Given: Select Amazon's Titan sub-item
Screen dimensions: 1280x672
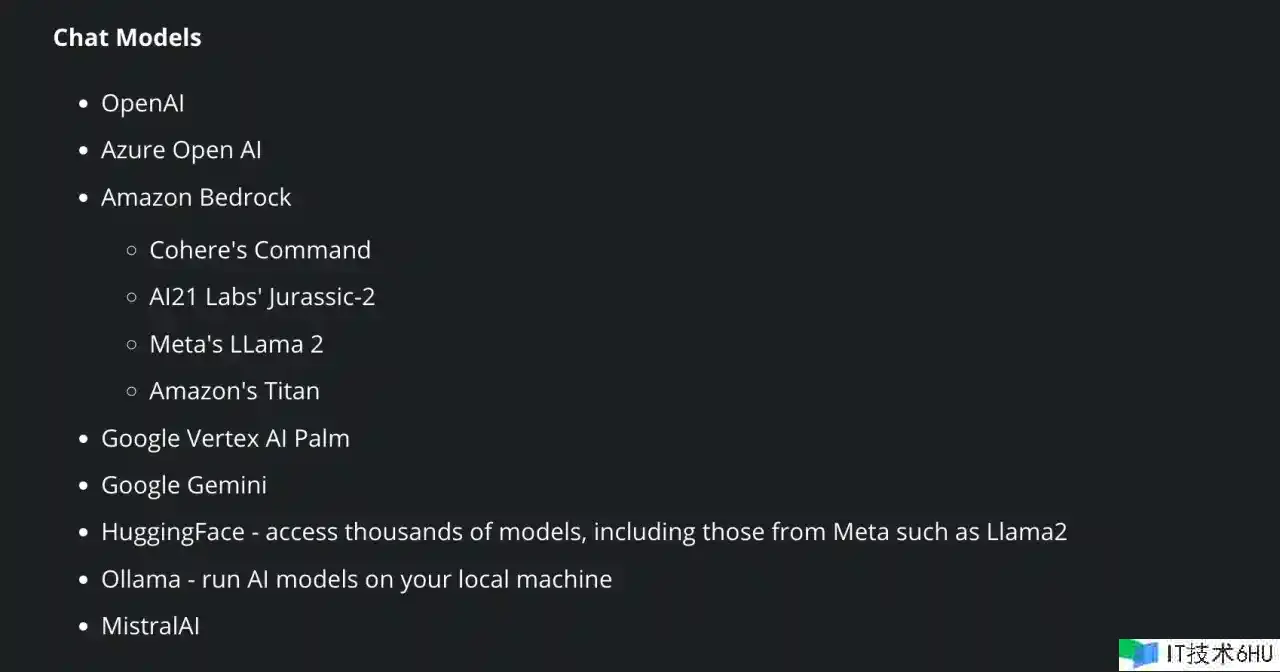Looking at the screenshot, I should pyautogui.click(x=234, y=391).
